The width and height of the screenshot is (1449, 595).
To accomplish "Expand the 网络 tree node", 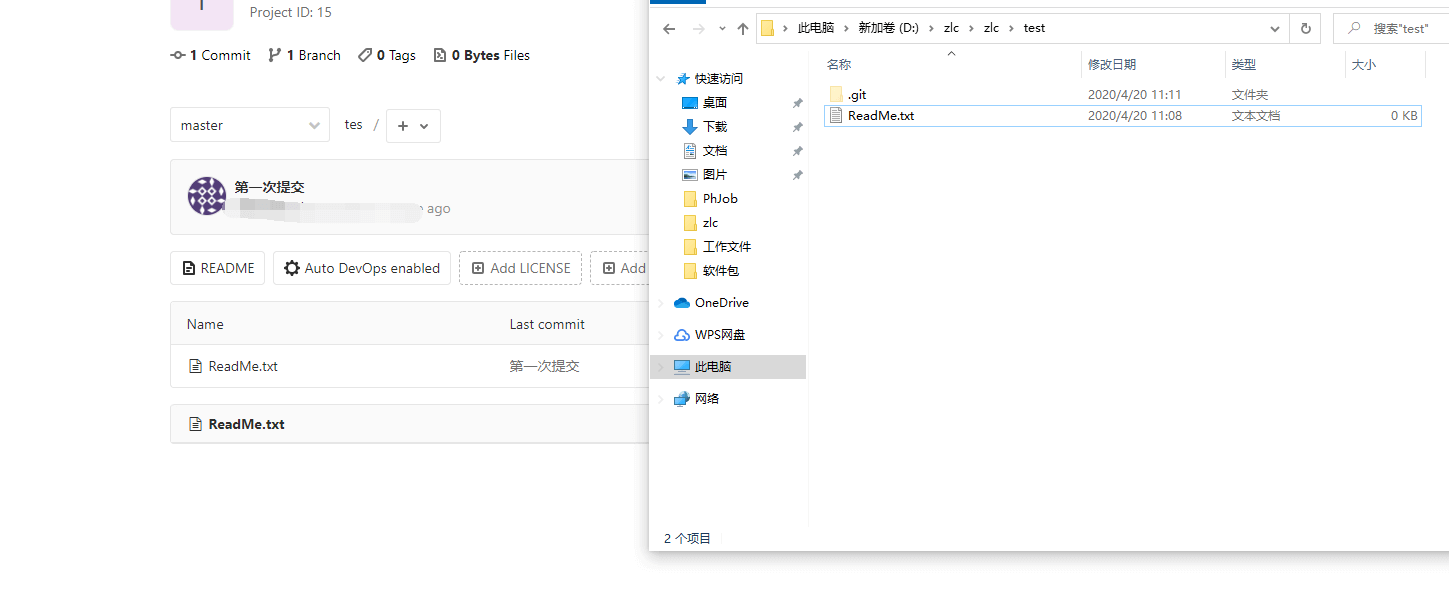I will tap(660, 399).
